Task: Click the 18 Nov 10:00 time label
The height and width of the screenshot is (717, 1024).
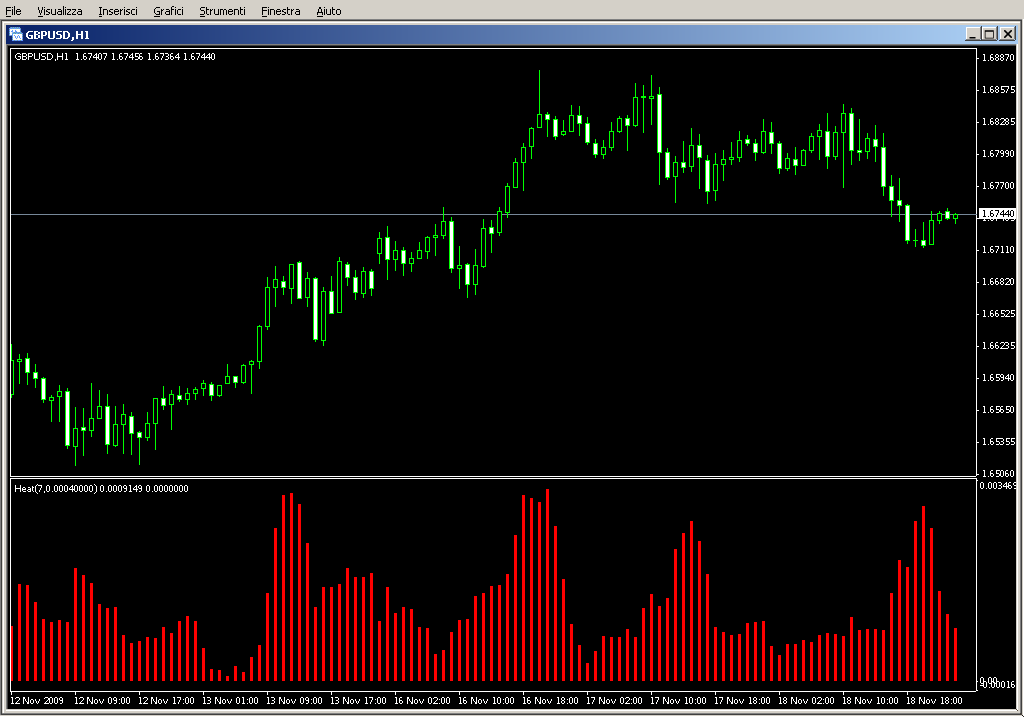Action: [x=870, y=701]
